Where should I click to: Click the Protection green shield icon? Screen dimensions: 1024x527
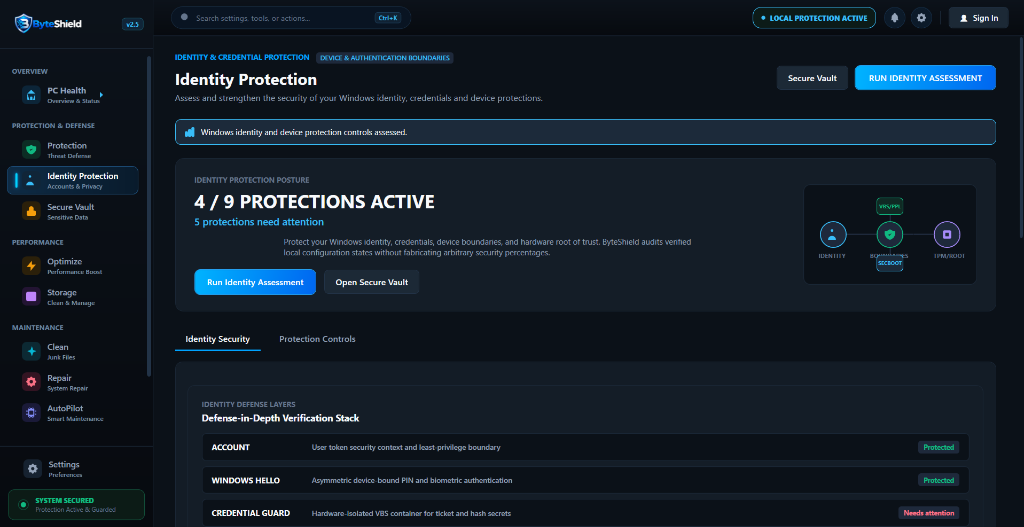tap(31, 150)
